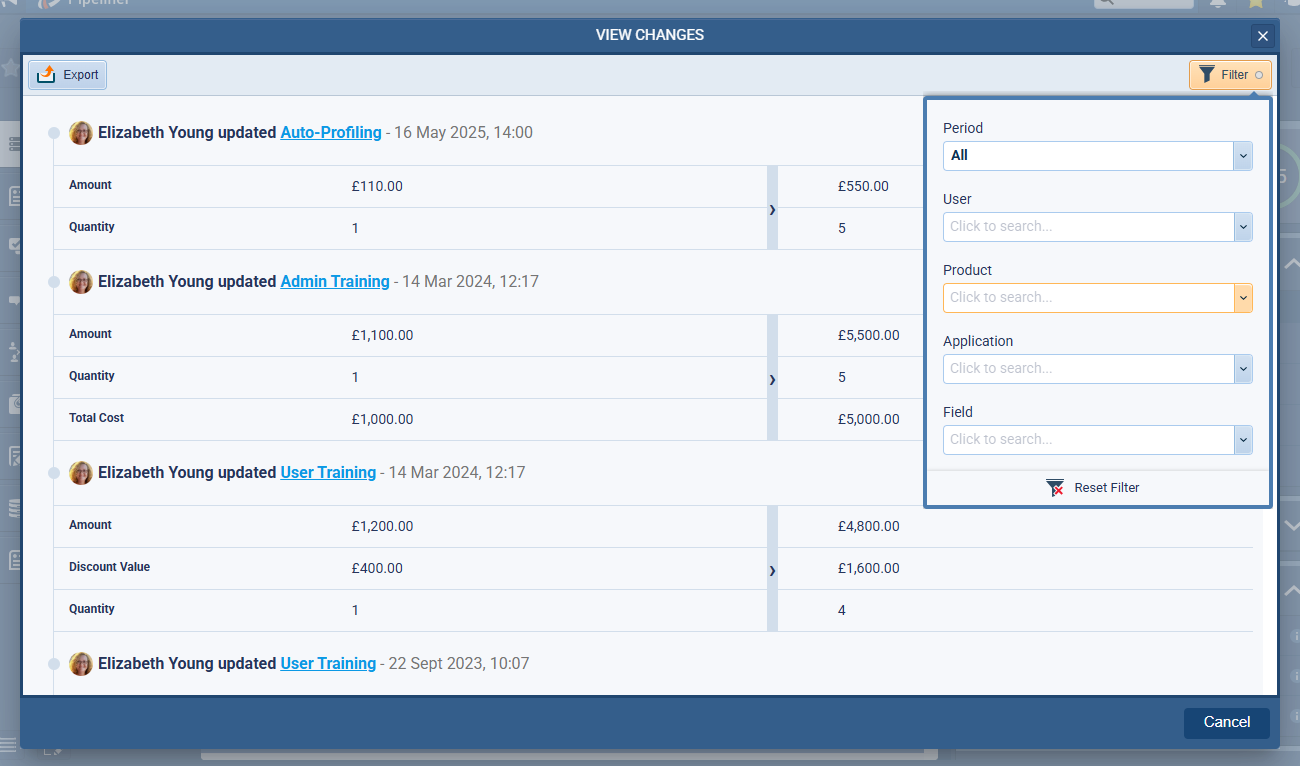Screen dimensions: 1300x766
Task: Click avatar beside User Training 14 Mar 2024
Action: (x=81, y=473)
